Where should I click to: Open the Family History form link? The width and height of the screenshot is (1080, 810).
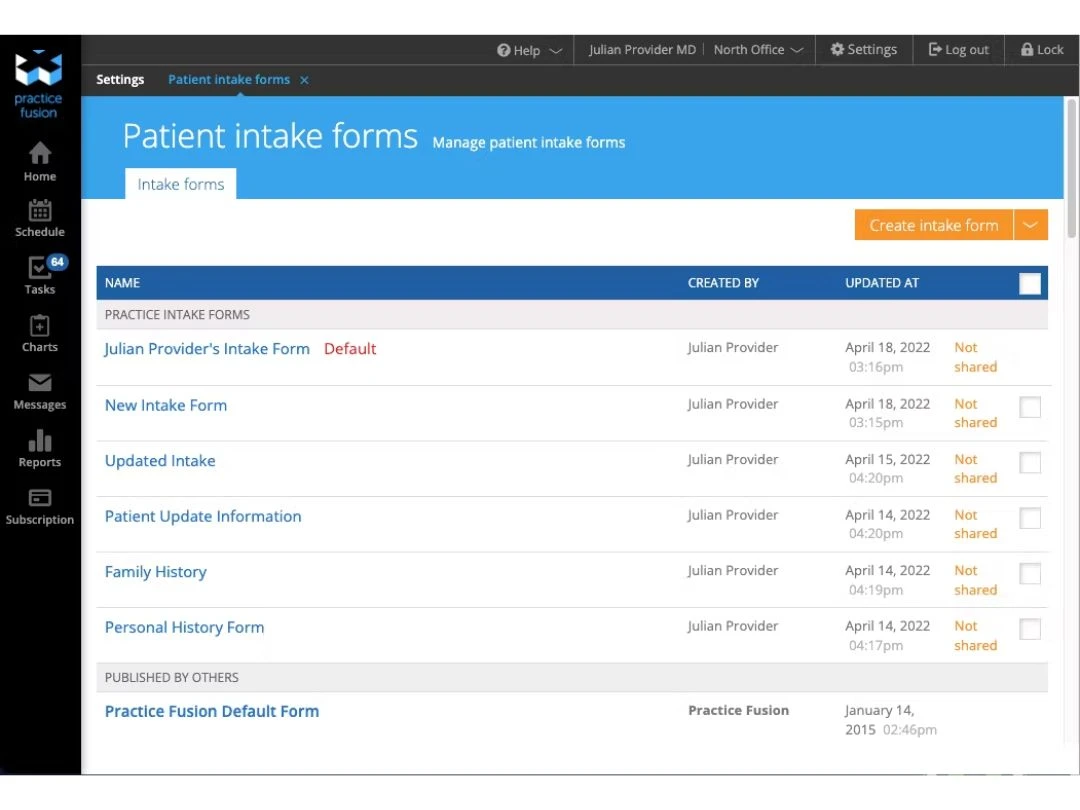(x=156, y=572)
